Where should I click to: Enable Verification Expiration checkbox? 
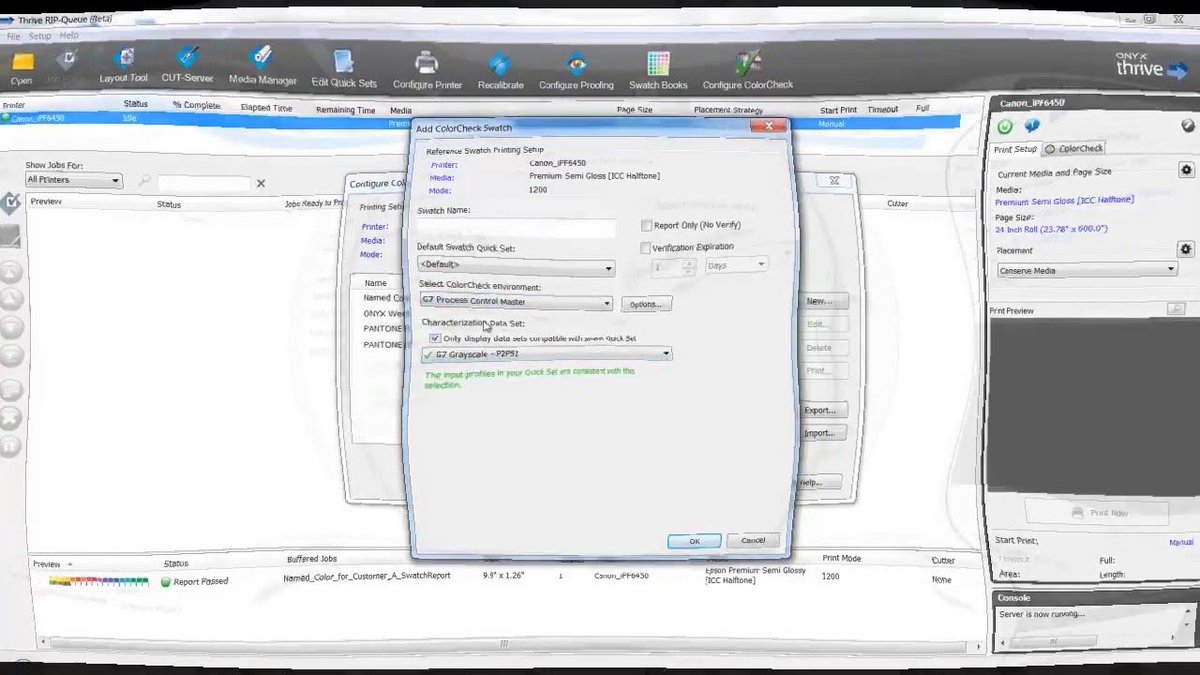click(x=646, y=248)
